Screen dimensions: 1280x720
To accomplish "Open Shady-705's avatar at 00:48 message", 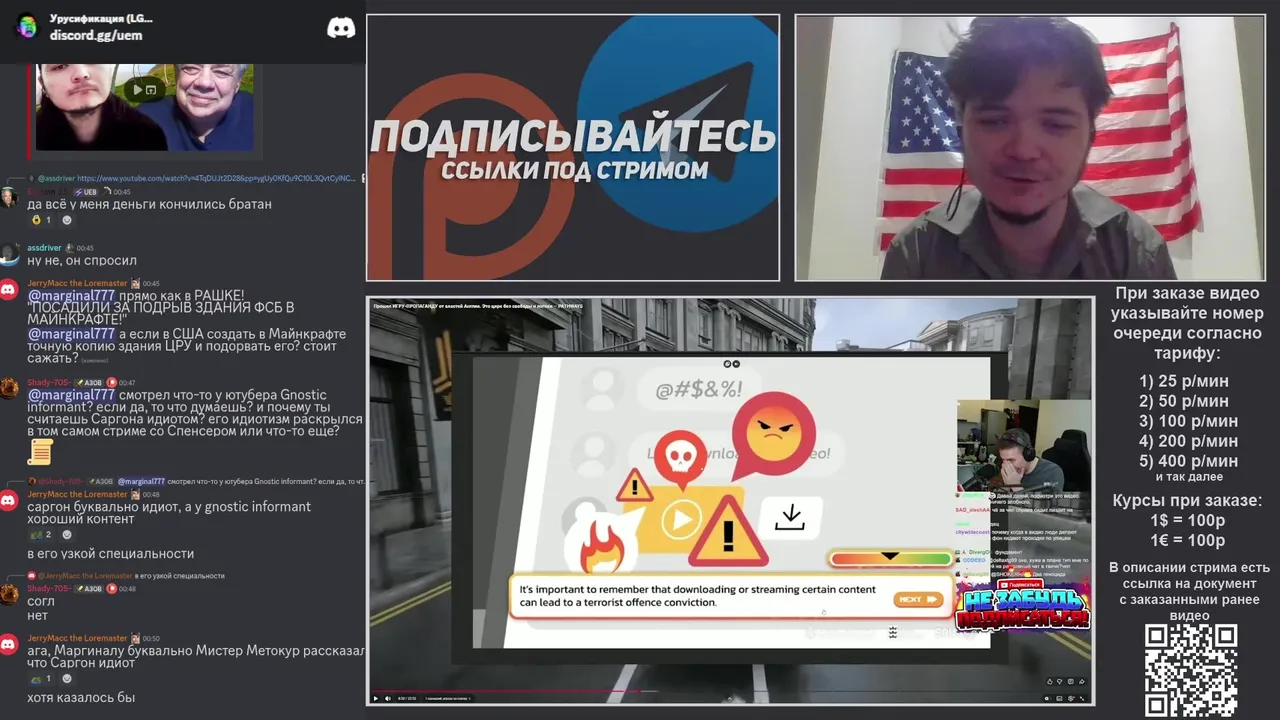I will pyautogui.click(x=9, y=595).
